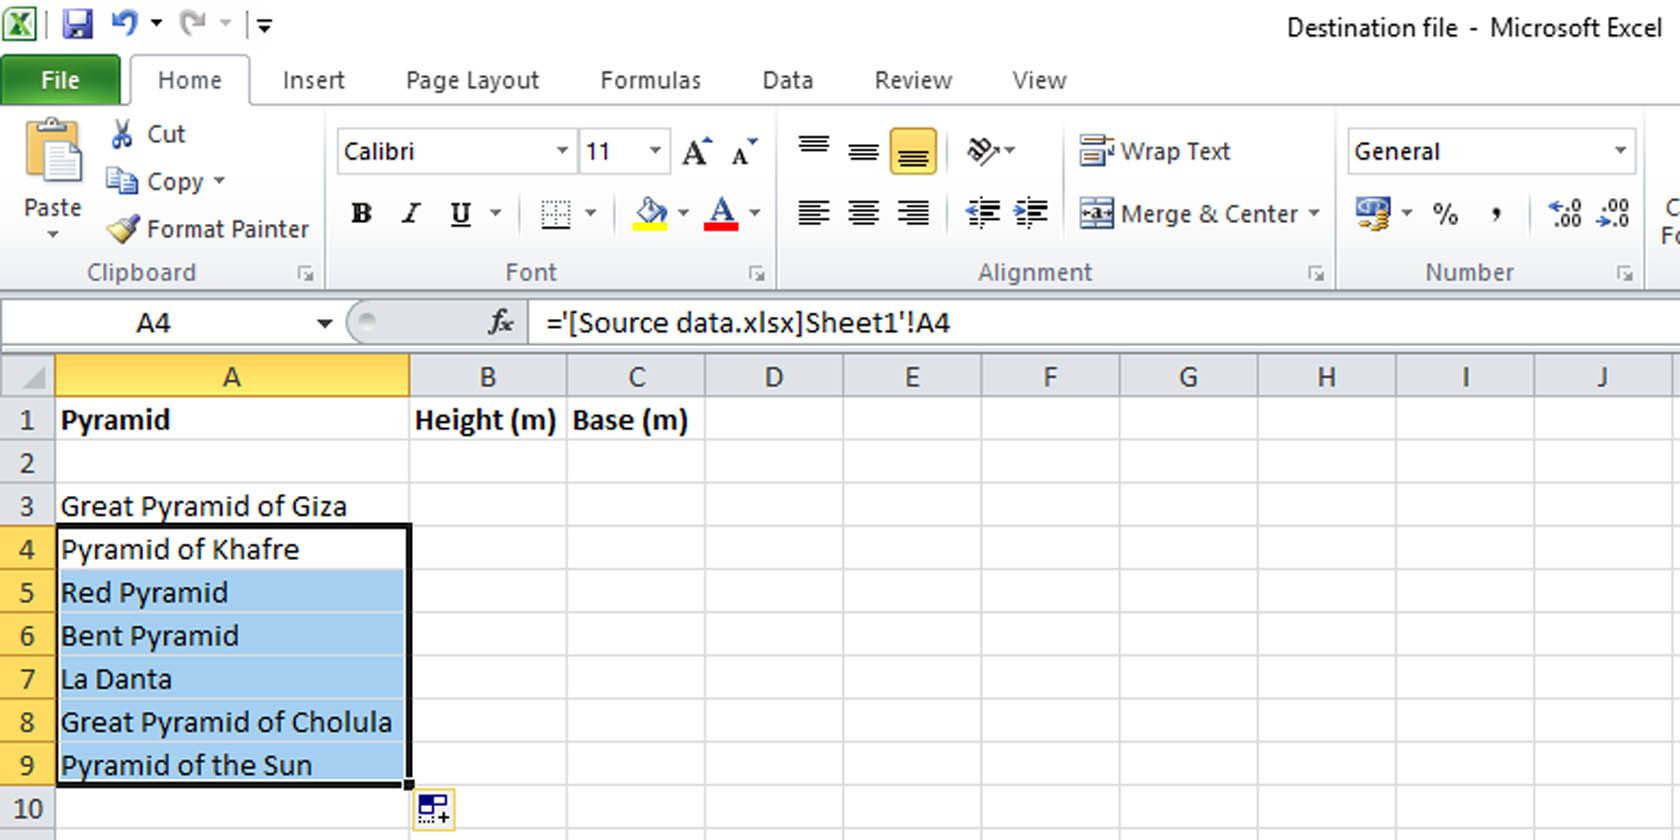
Task: Open the Copy options arrow
Action: [x=219, y=181]
